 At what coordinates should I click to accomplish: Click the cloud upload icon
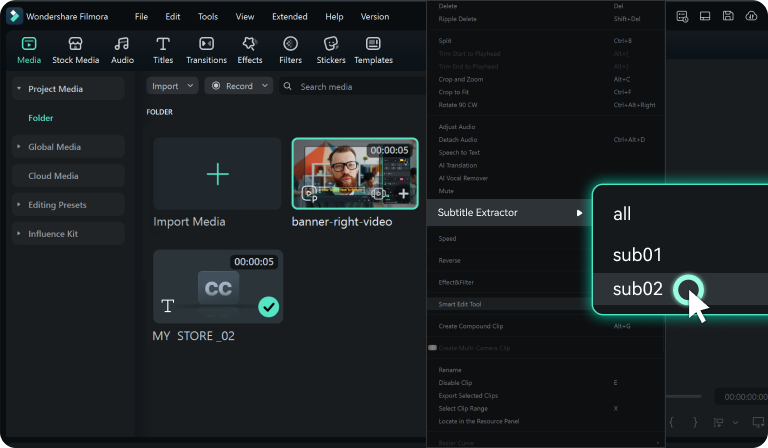tap(751, 16)
